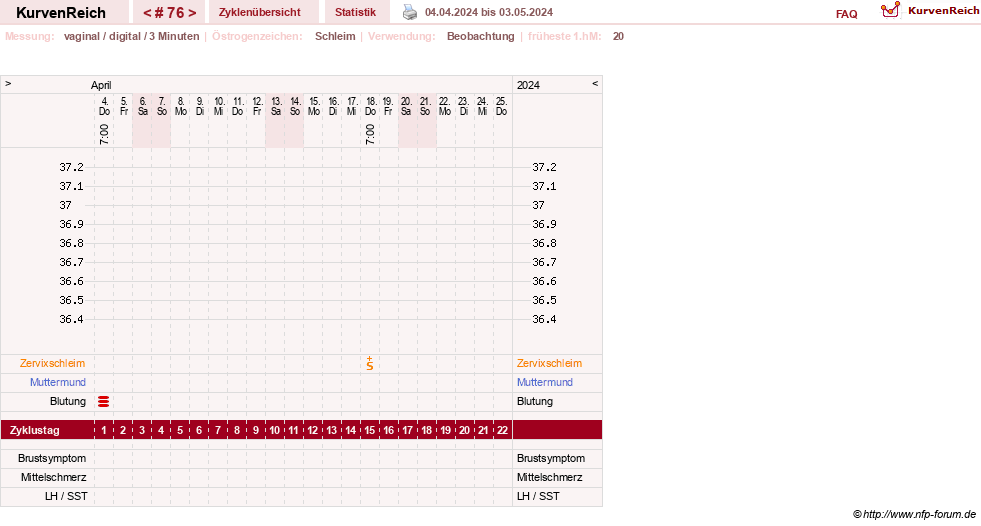This screenshot has width=981, height=526.
Task: Click the Zyklustag row label
Action: pyautogui.click(x=34, y=430)
